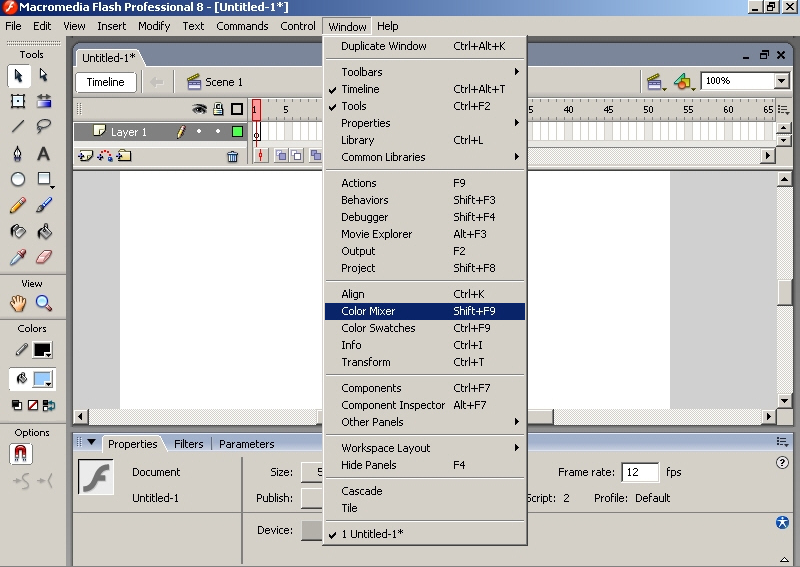Switch to the Filters tab
The image size is (800, 567).
pos(188,444)
